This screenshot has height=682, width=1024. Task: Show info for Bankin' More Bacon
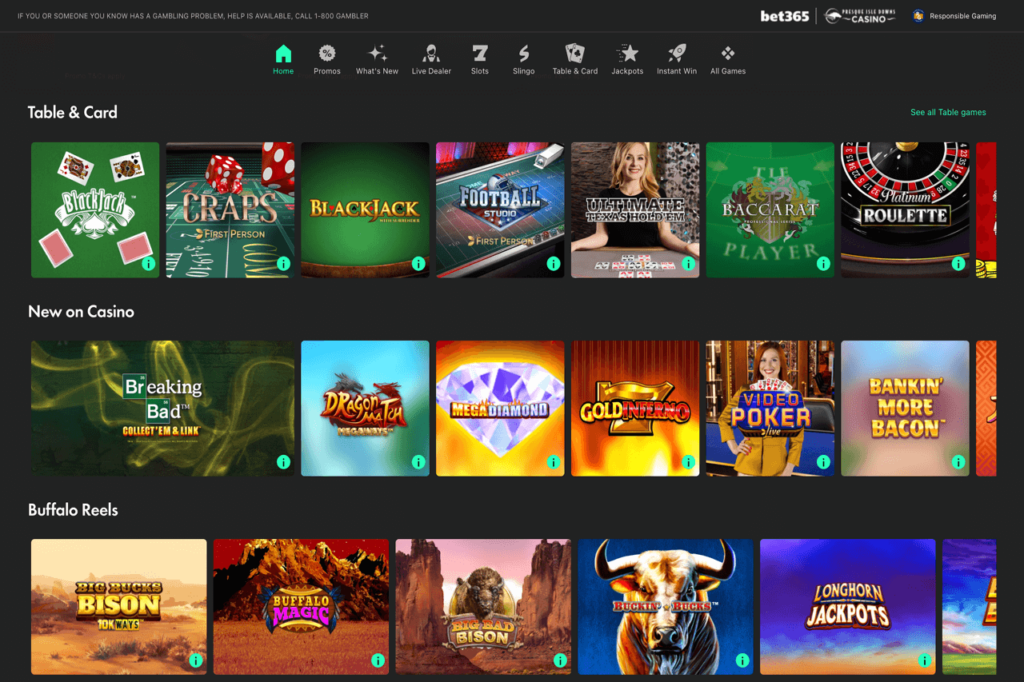(958, 463)
